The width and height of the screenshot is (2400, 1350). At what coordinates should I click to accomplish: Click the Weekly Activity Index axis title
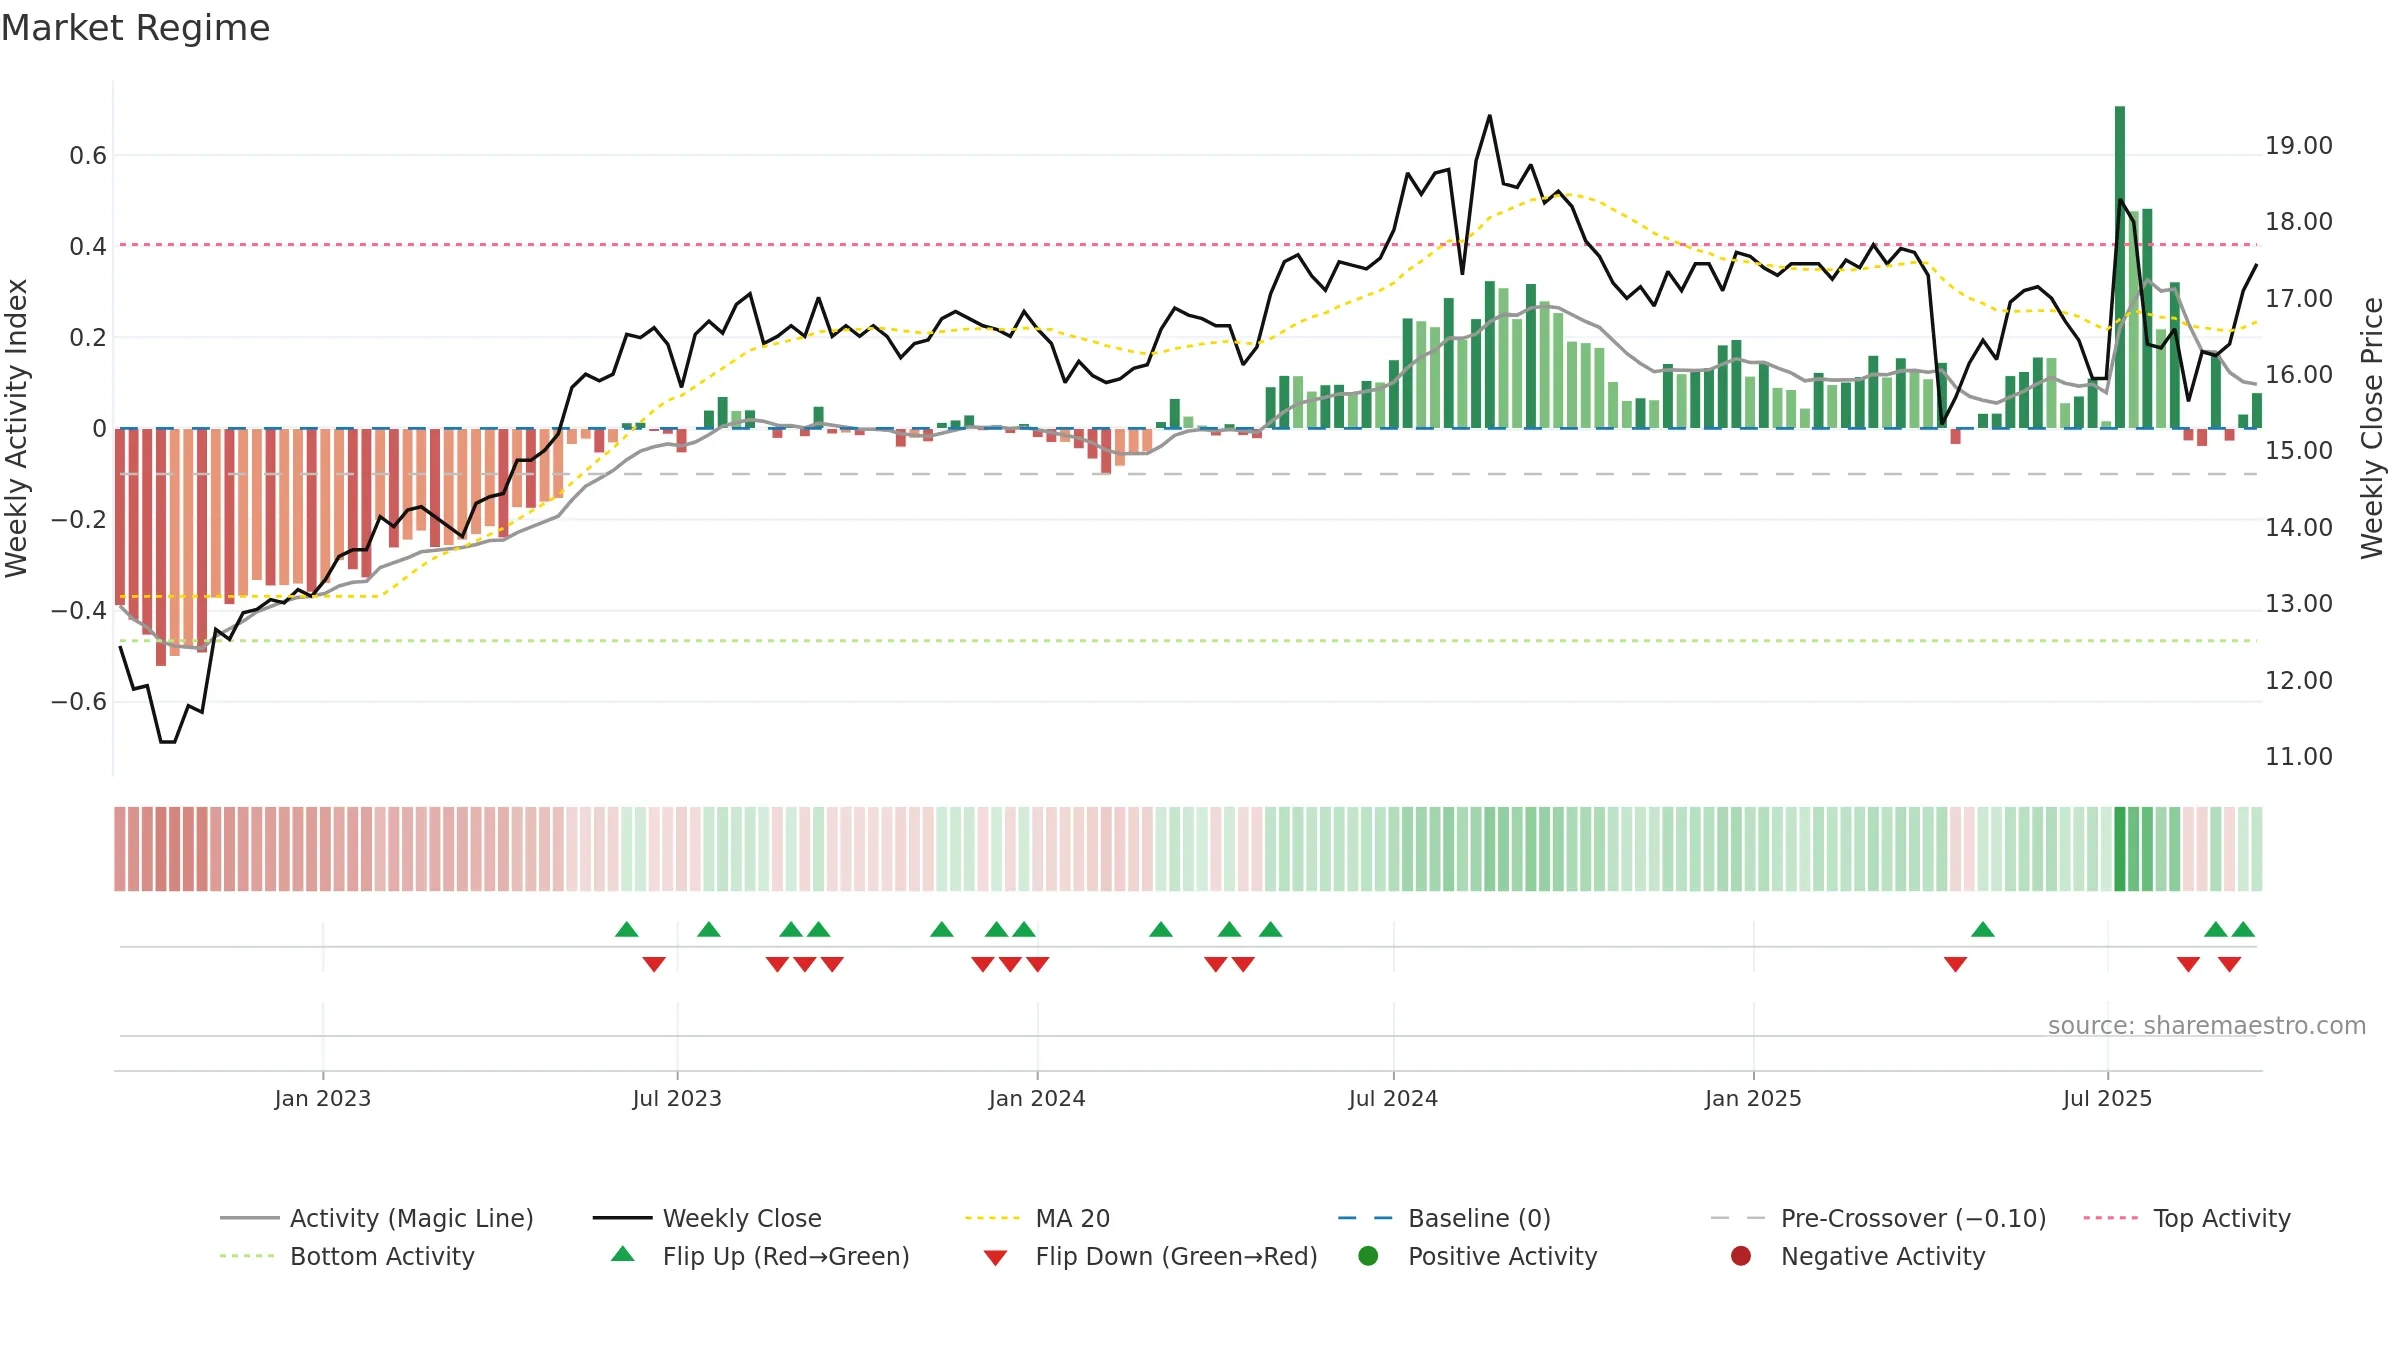pyautogui.click(x=16, y=428)
